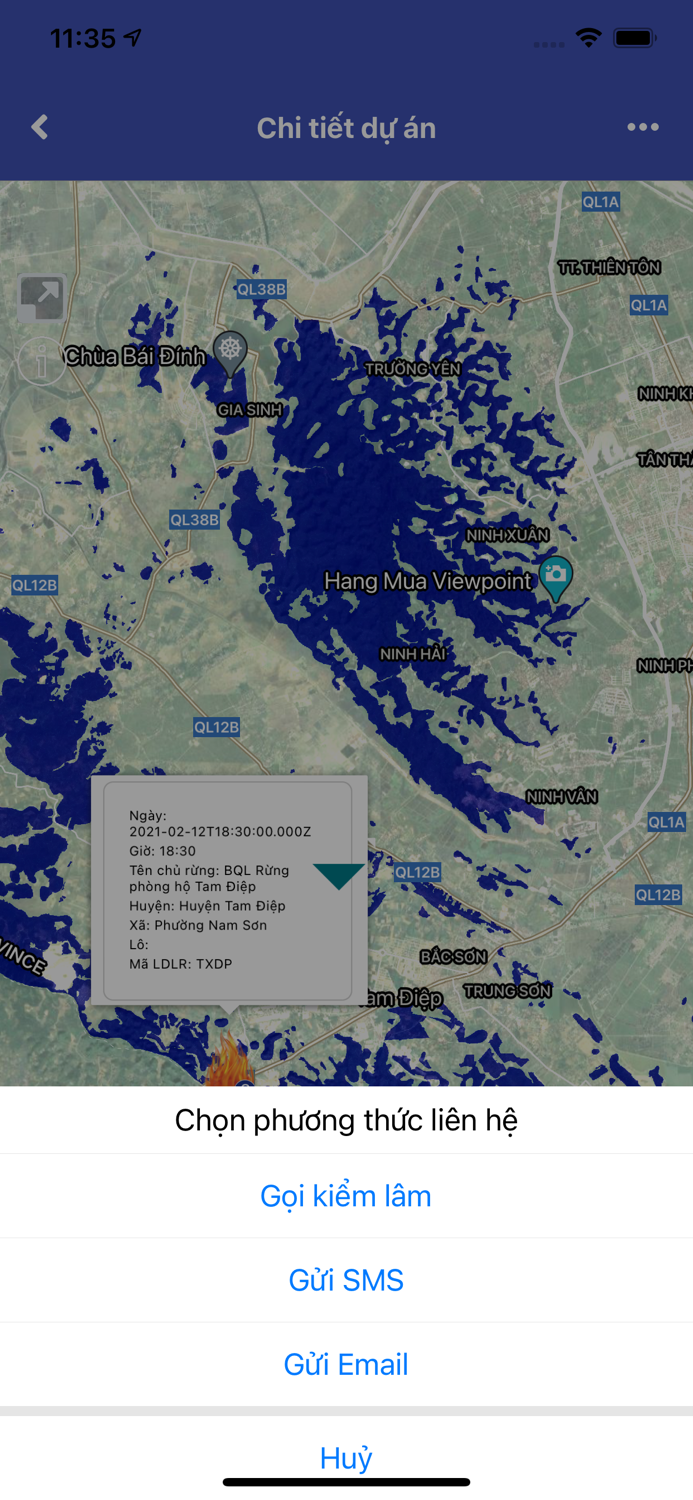The width and height of the screenshot is (693, 1500).
Task: Tap the NINH HẢI map label
Action: 413,653
